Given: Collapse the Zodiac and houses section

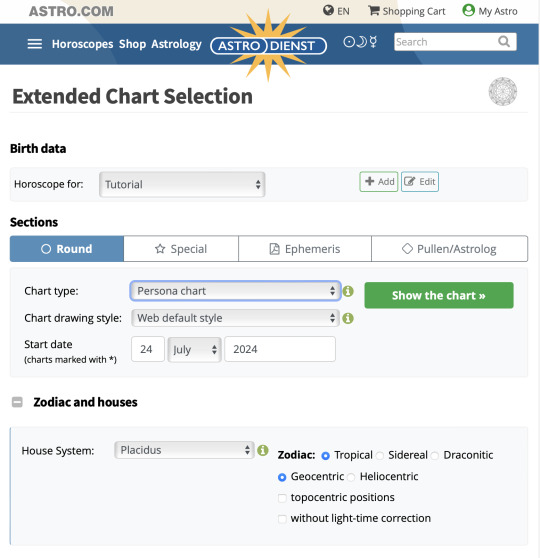Looking at the screenshot, I should pyautogui.click(x=17, y=402).
